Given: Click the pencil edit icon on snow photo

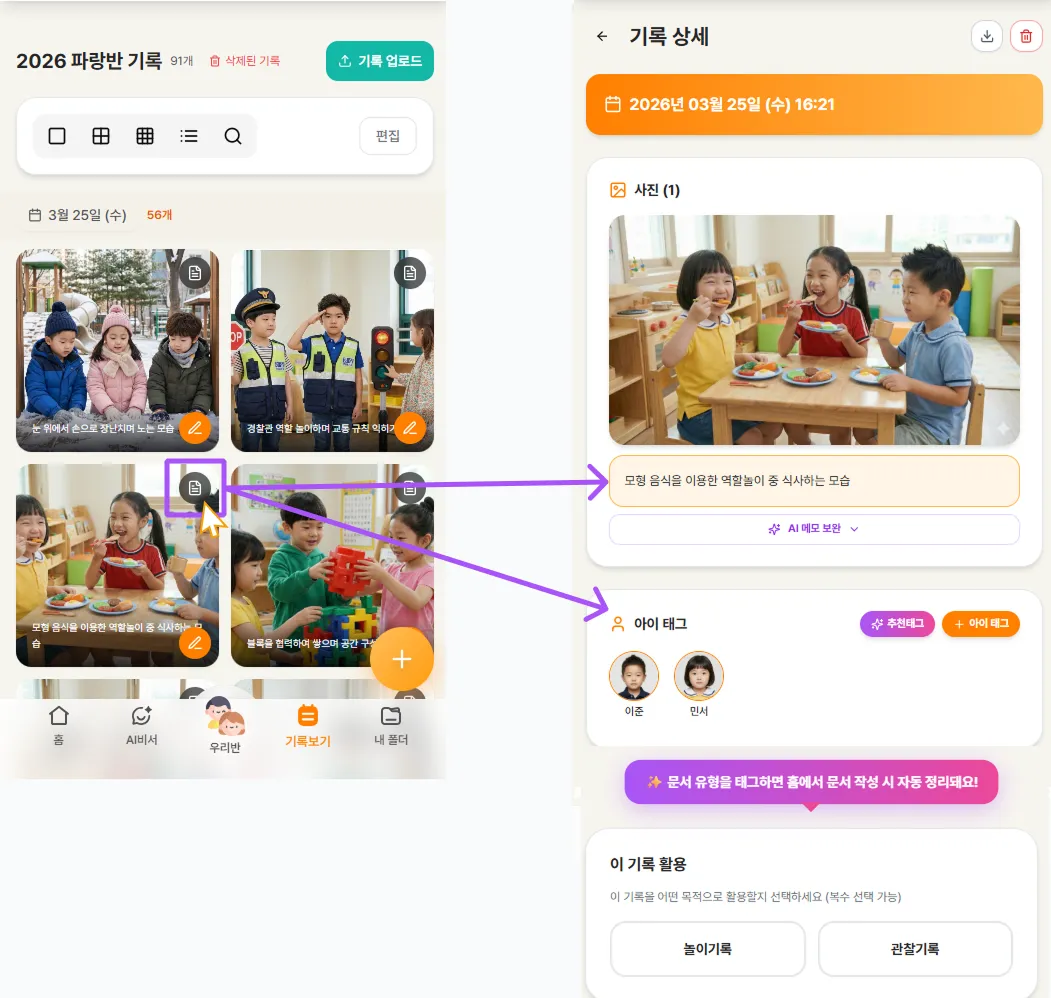Looking at the screenshot, I should click(195, 428).
